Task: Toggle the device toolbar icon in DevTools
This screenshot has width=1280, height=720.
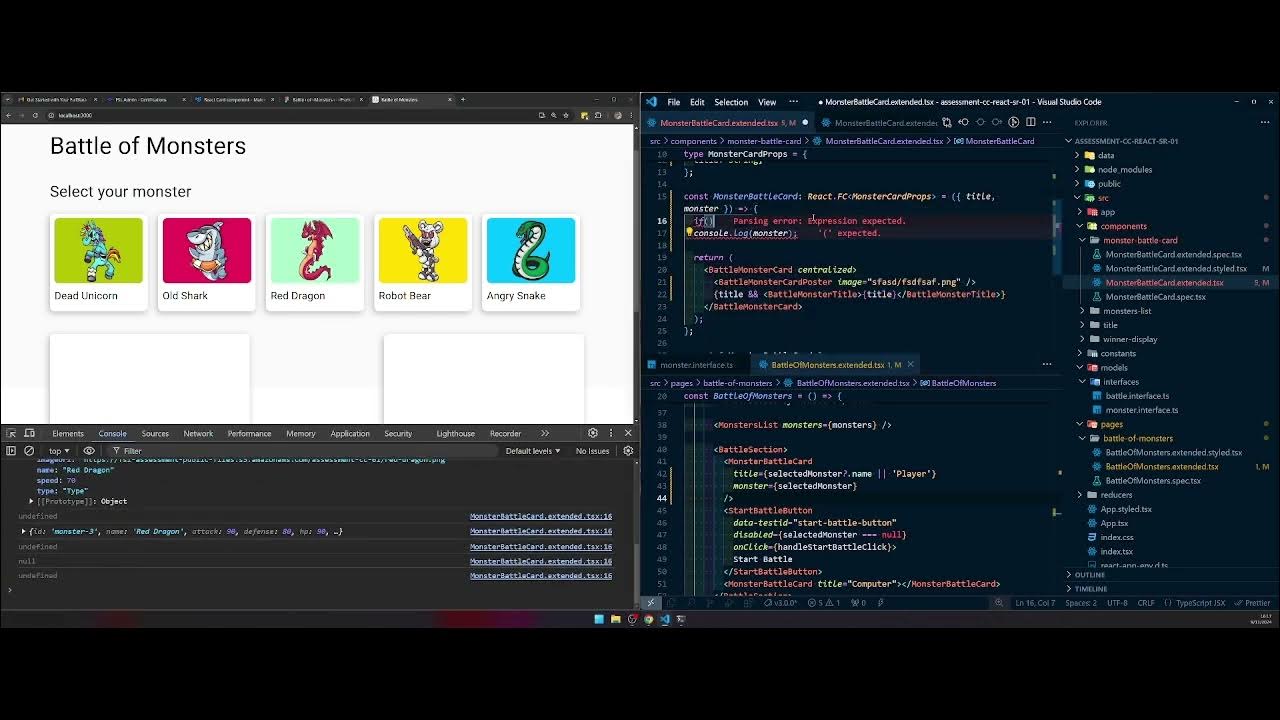Action: click(x=30, y=433)
